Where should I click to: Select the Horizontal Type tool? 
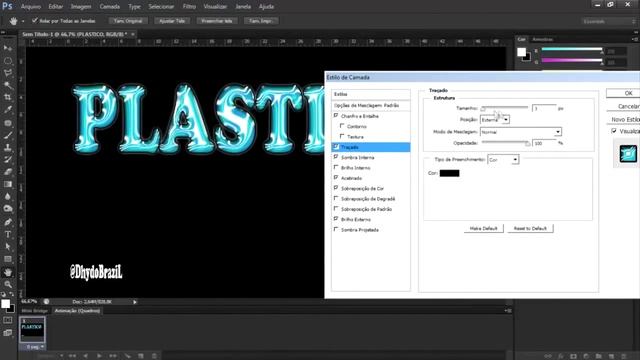8,234
